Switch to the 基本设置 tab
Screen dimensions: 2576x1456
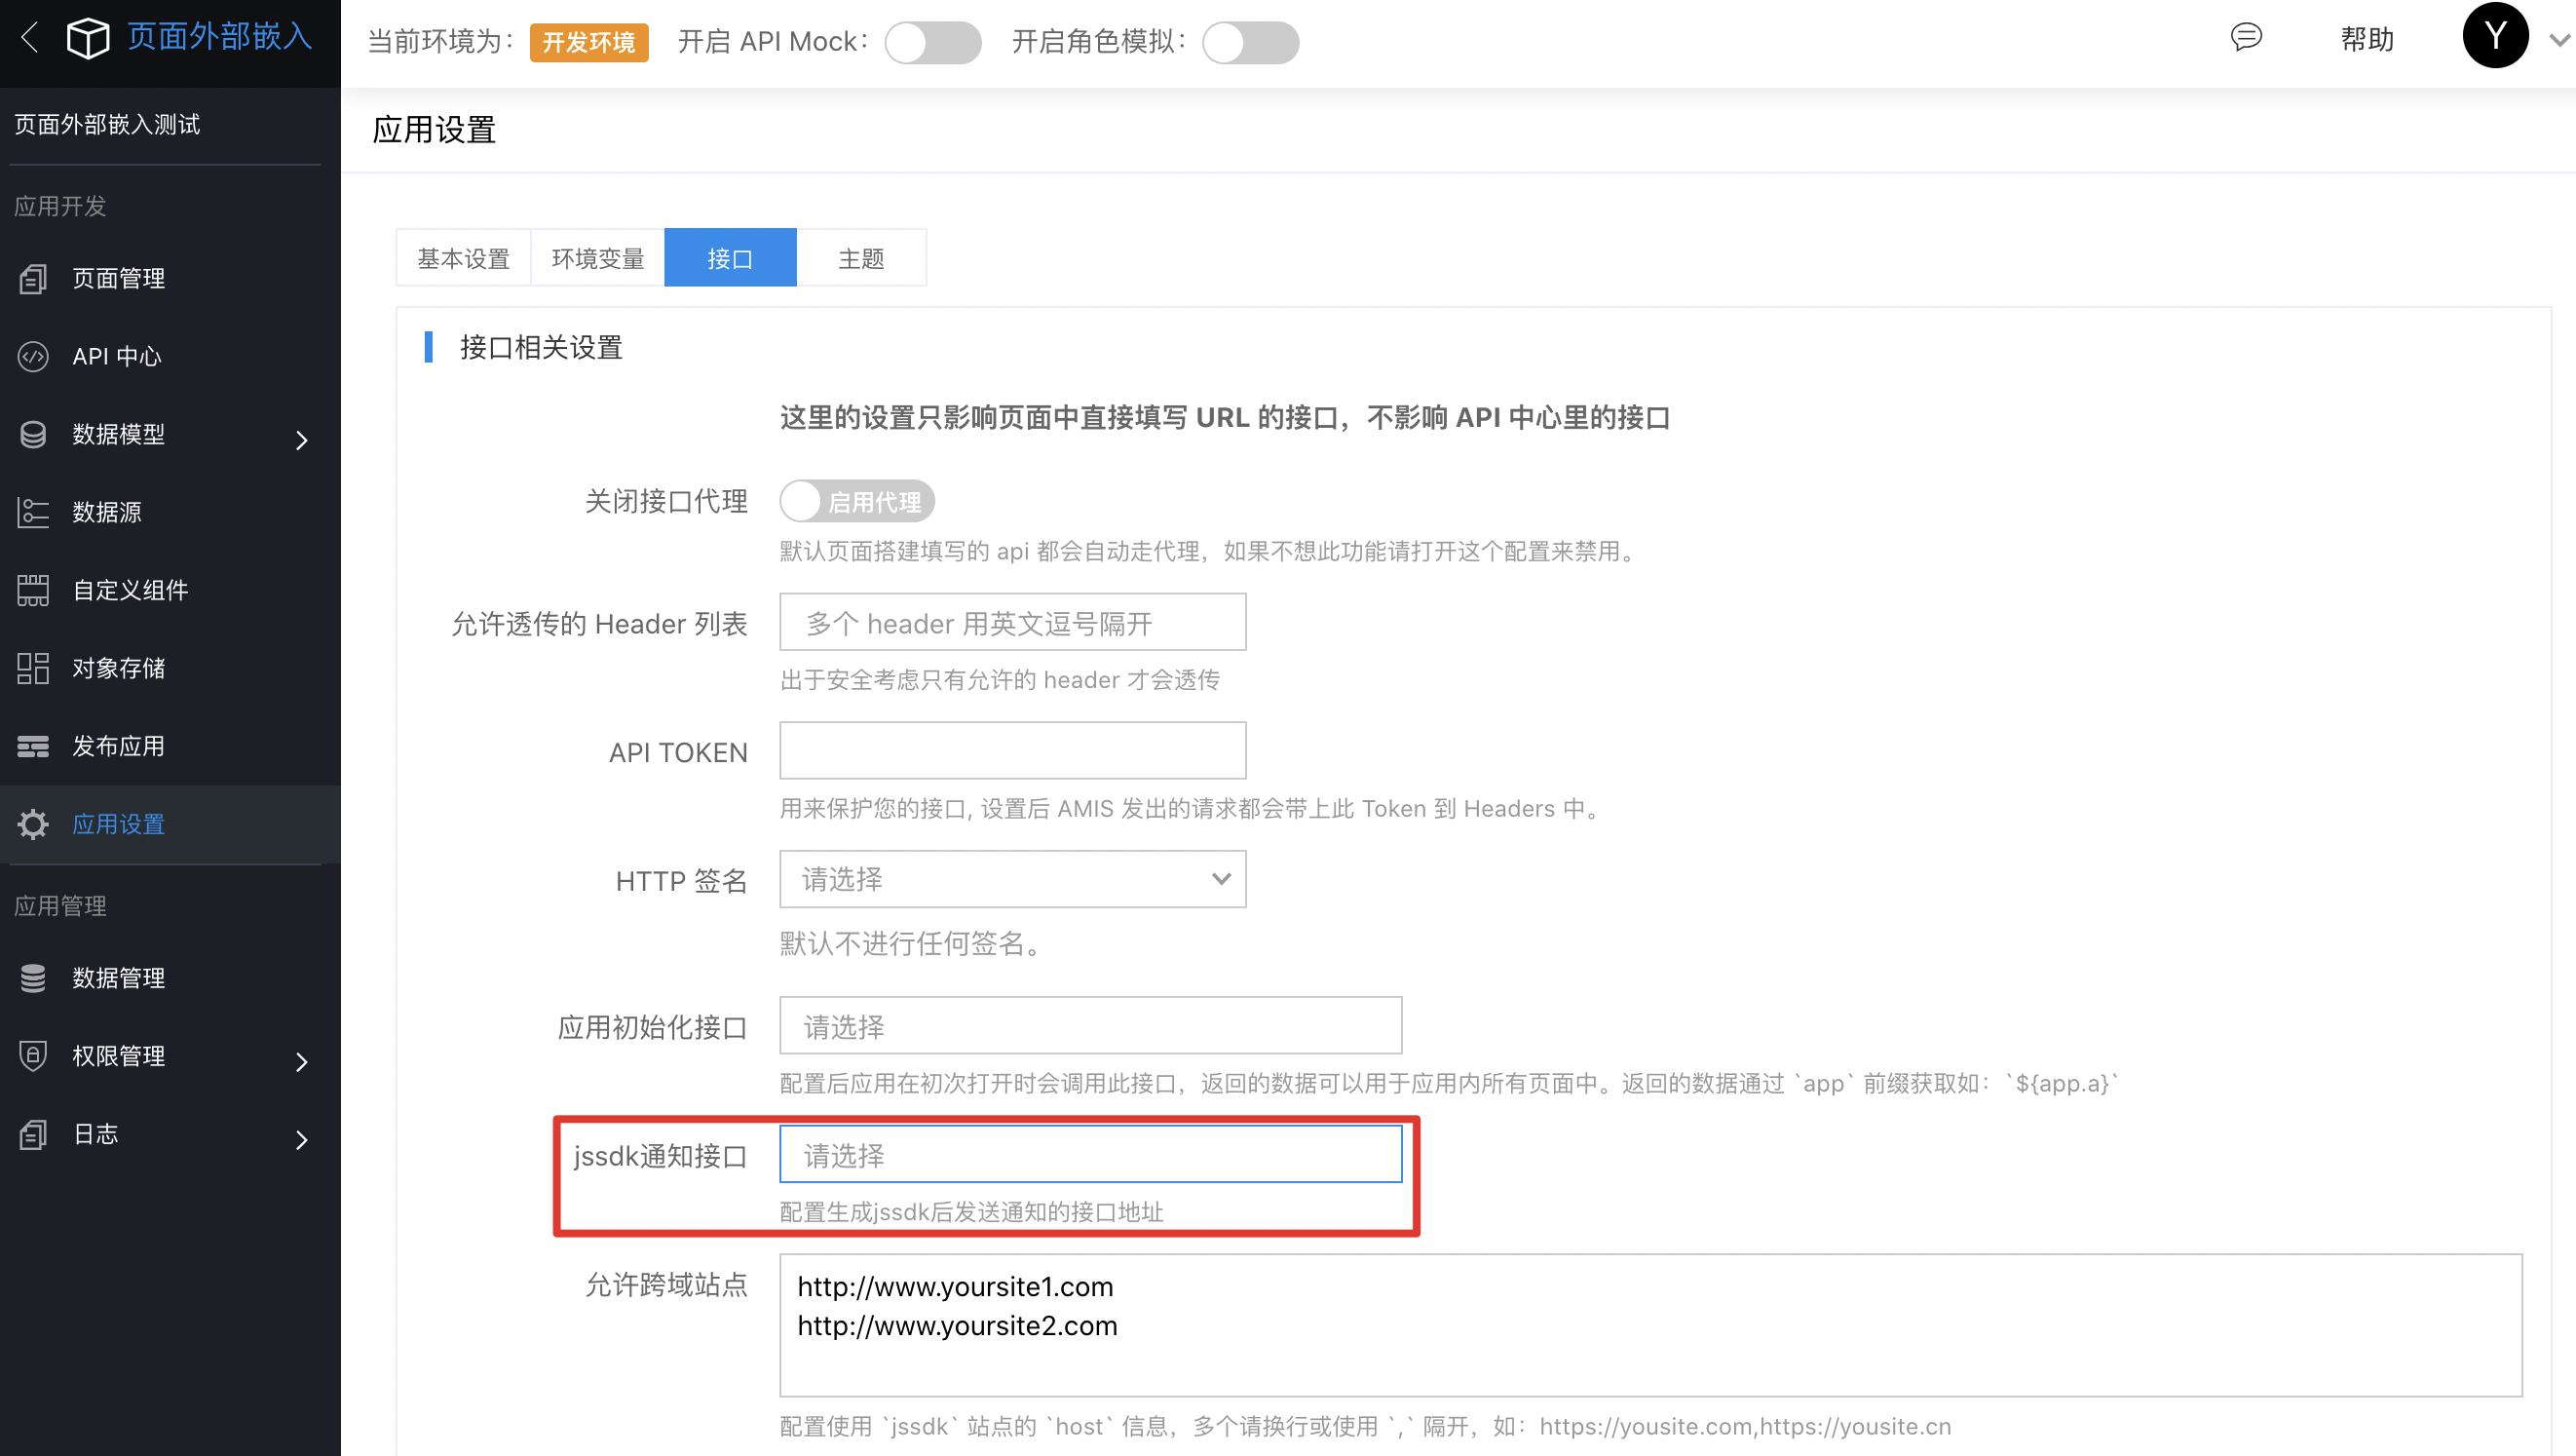[x=463, y=259]
